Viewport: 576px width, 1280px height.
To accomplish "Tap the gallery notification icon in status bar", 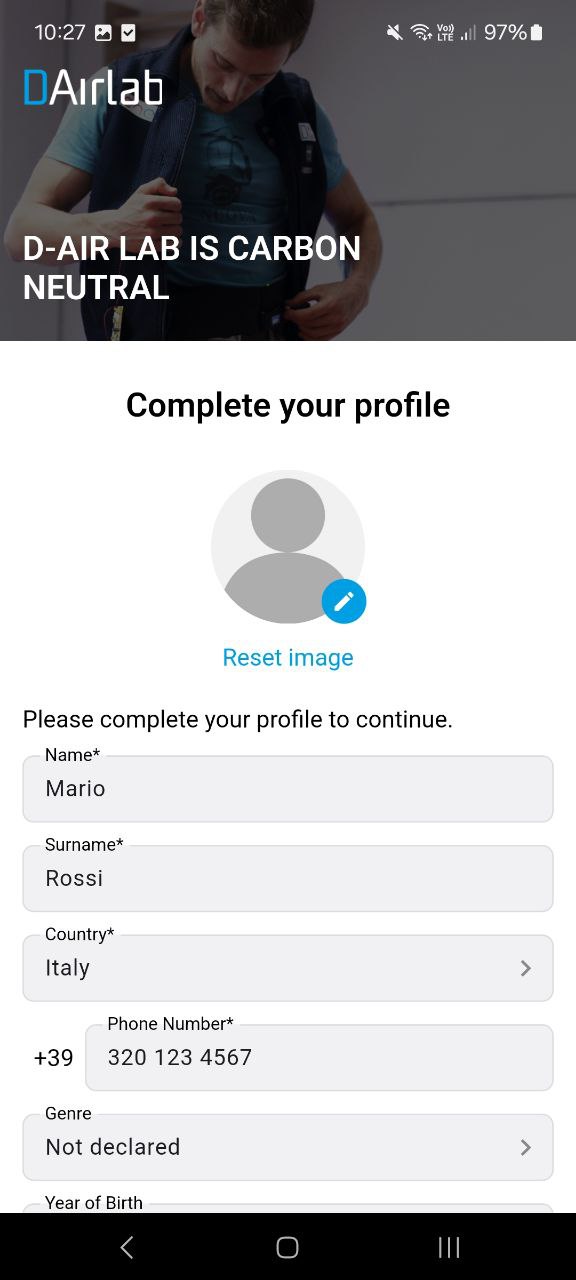I will (x=103, y=32).
